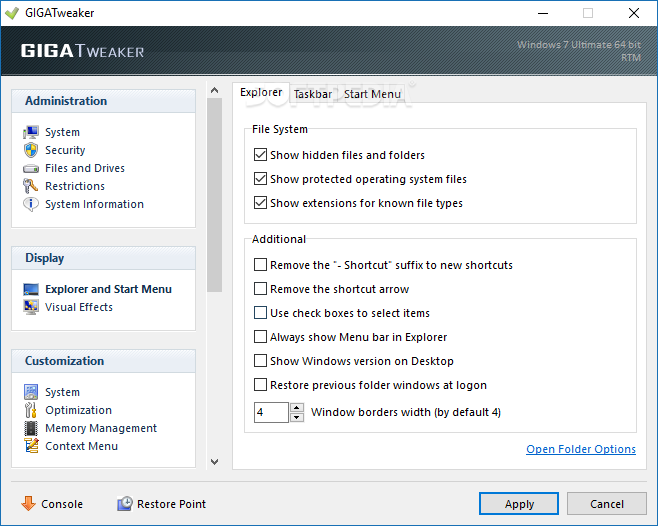
Task: Click the Files and Drives disk icon
Action: tap(31, 168)
